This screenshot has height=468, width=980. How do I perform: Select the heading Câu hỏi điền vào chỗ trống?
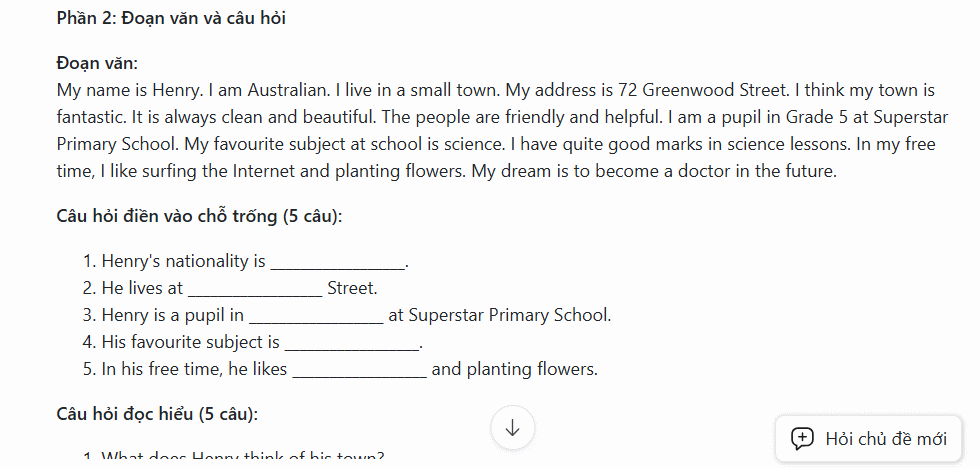coord(199,216)
